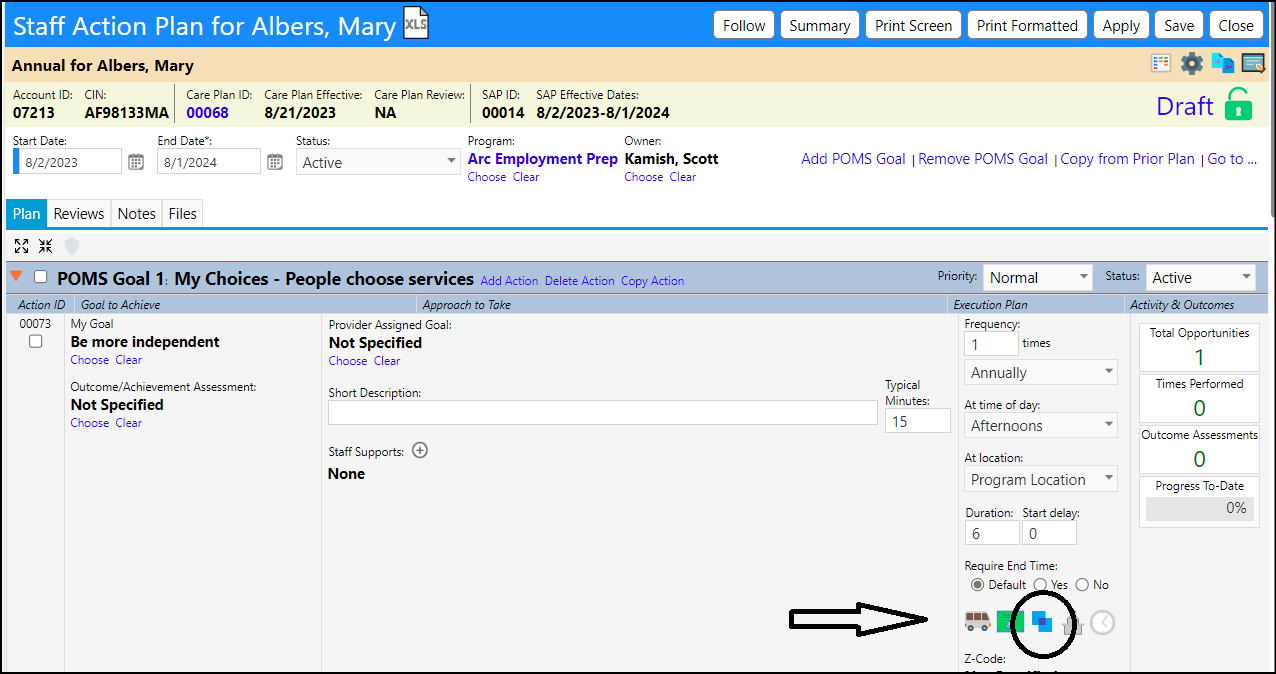Click the gray thumbs-up icon
The height and width of the screenshot is (674, 1276).
click(1072, 626)
